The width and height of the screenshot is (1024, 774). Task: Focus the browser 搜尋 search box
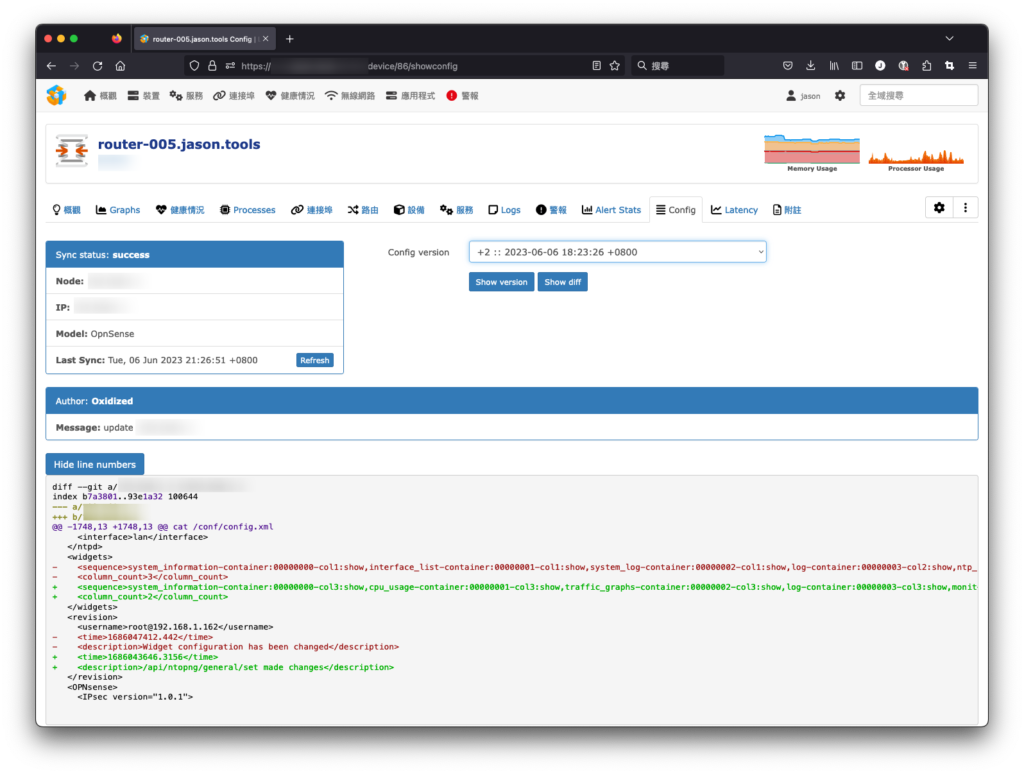point(677,65)
